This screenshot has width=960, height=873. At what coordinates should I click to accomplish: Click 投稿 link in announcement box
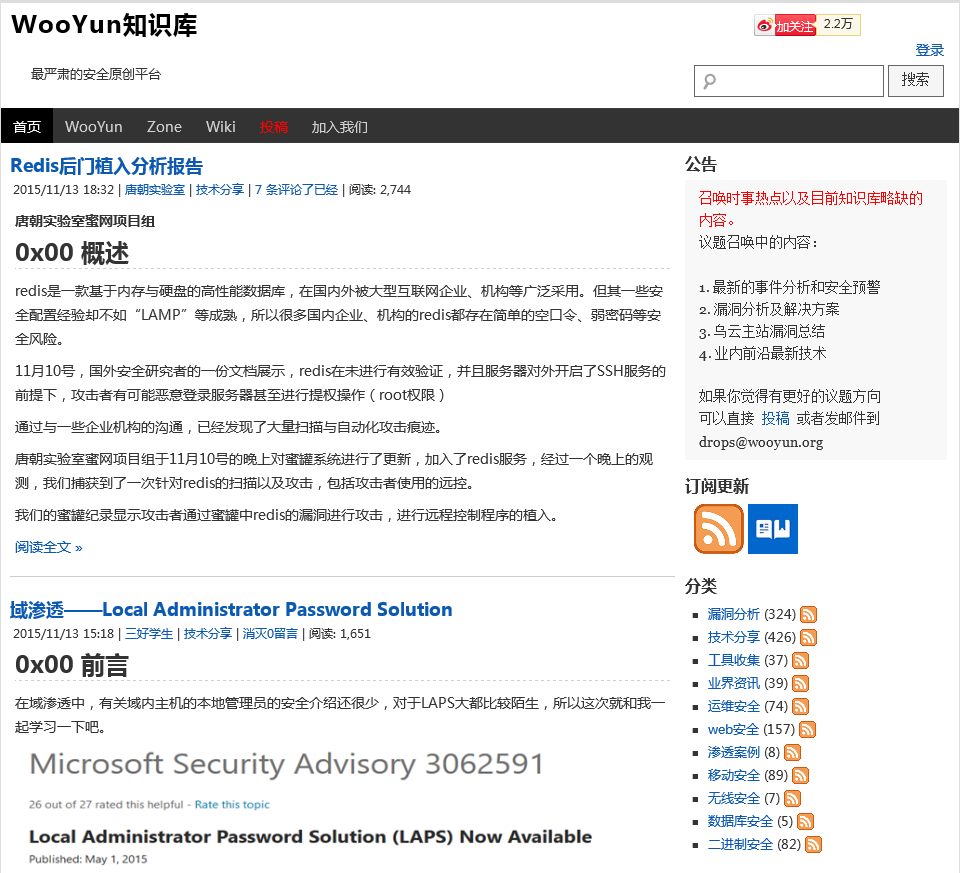(x=775, y=419)
